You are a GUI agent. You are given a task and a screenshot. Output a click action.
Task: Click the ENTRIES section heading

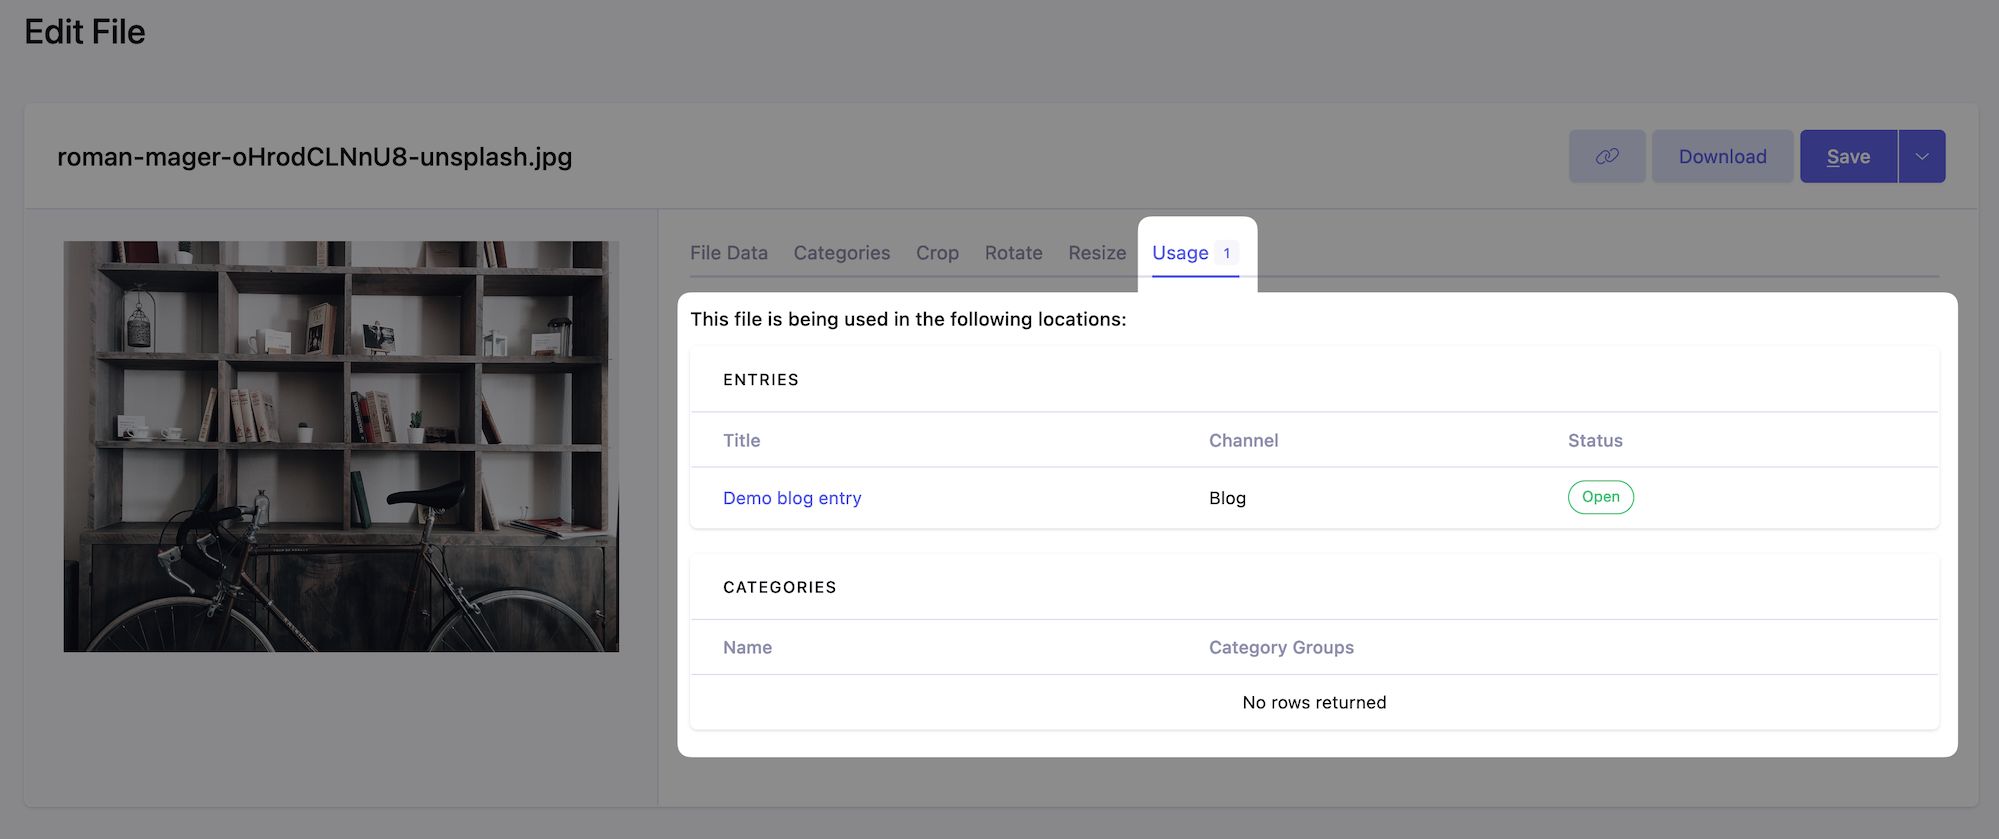pos(761,380)
